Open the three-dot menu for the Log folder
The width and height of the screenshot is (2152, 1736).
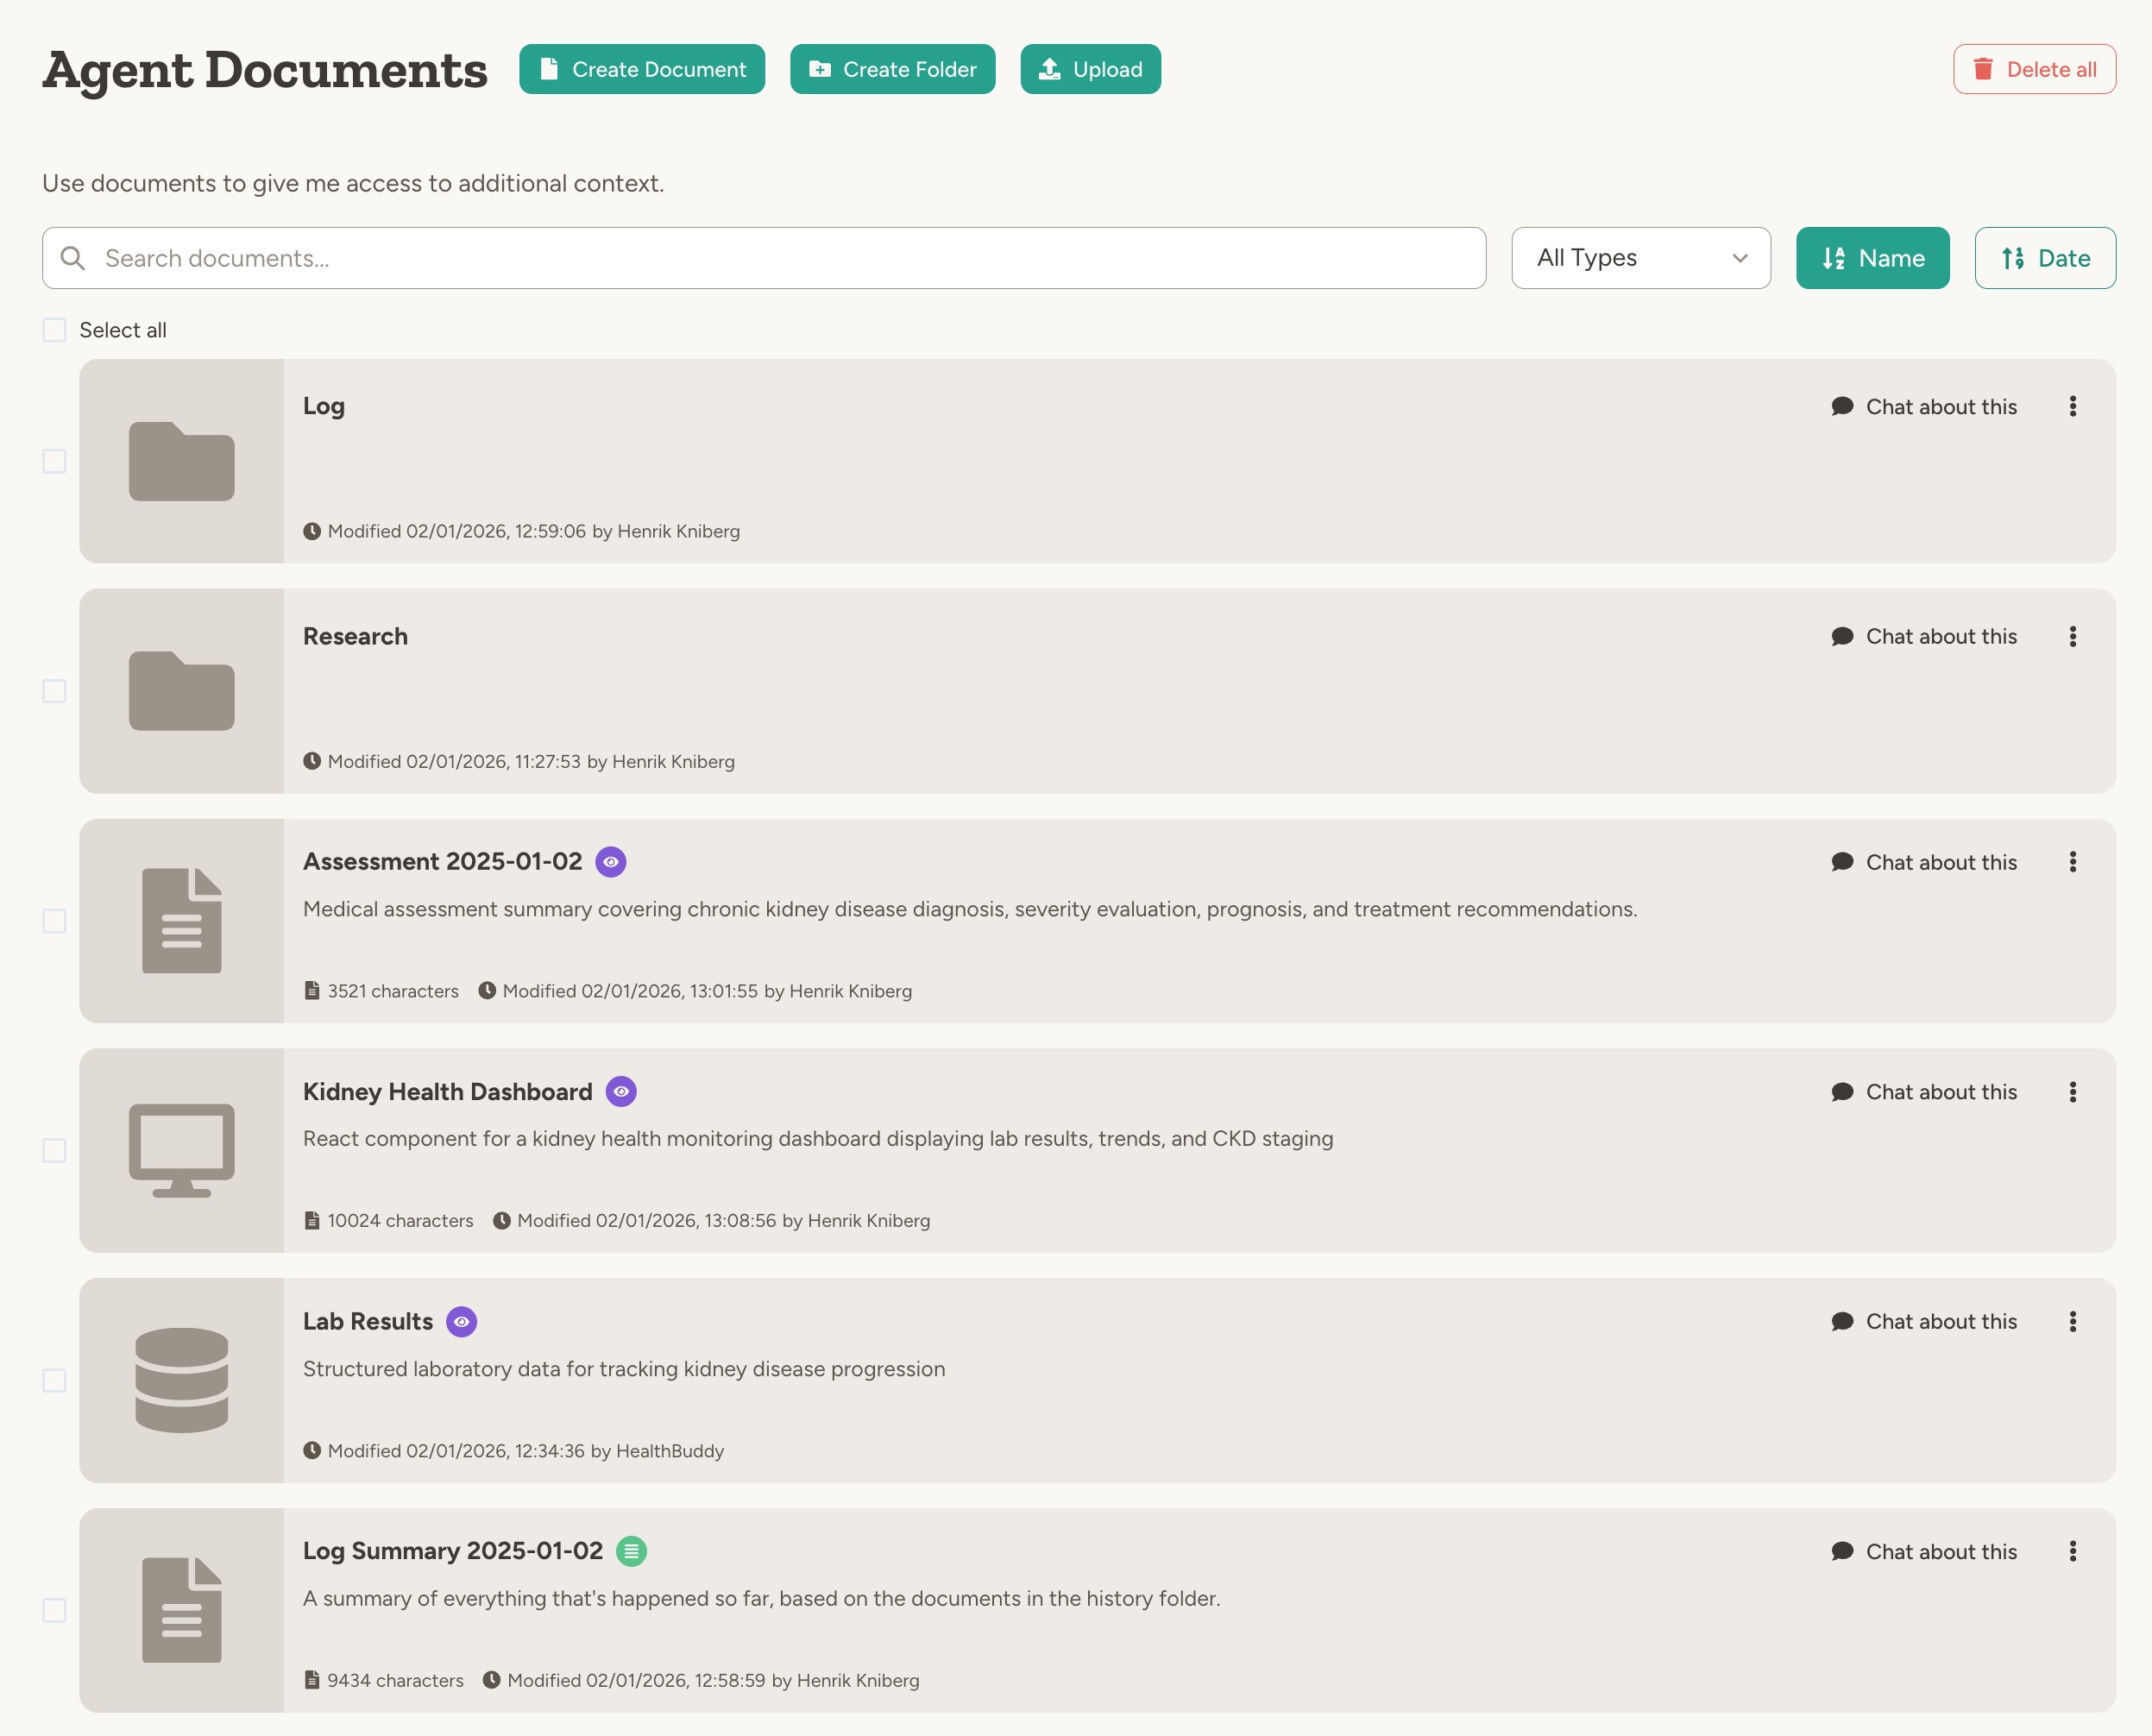(x=2072, y=406)
